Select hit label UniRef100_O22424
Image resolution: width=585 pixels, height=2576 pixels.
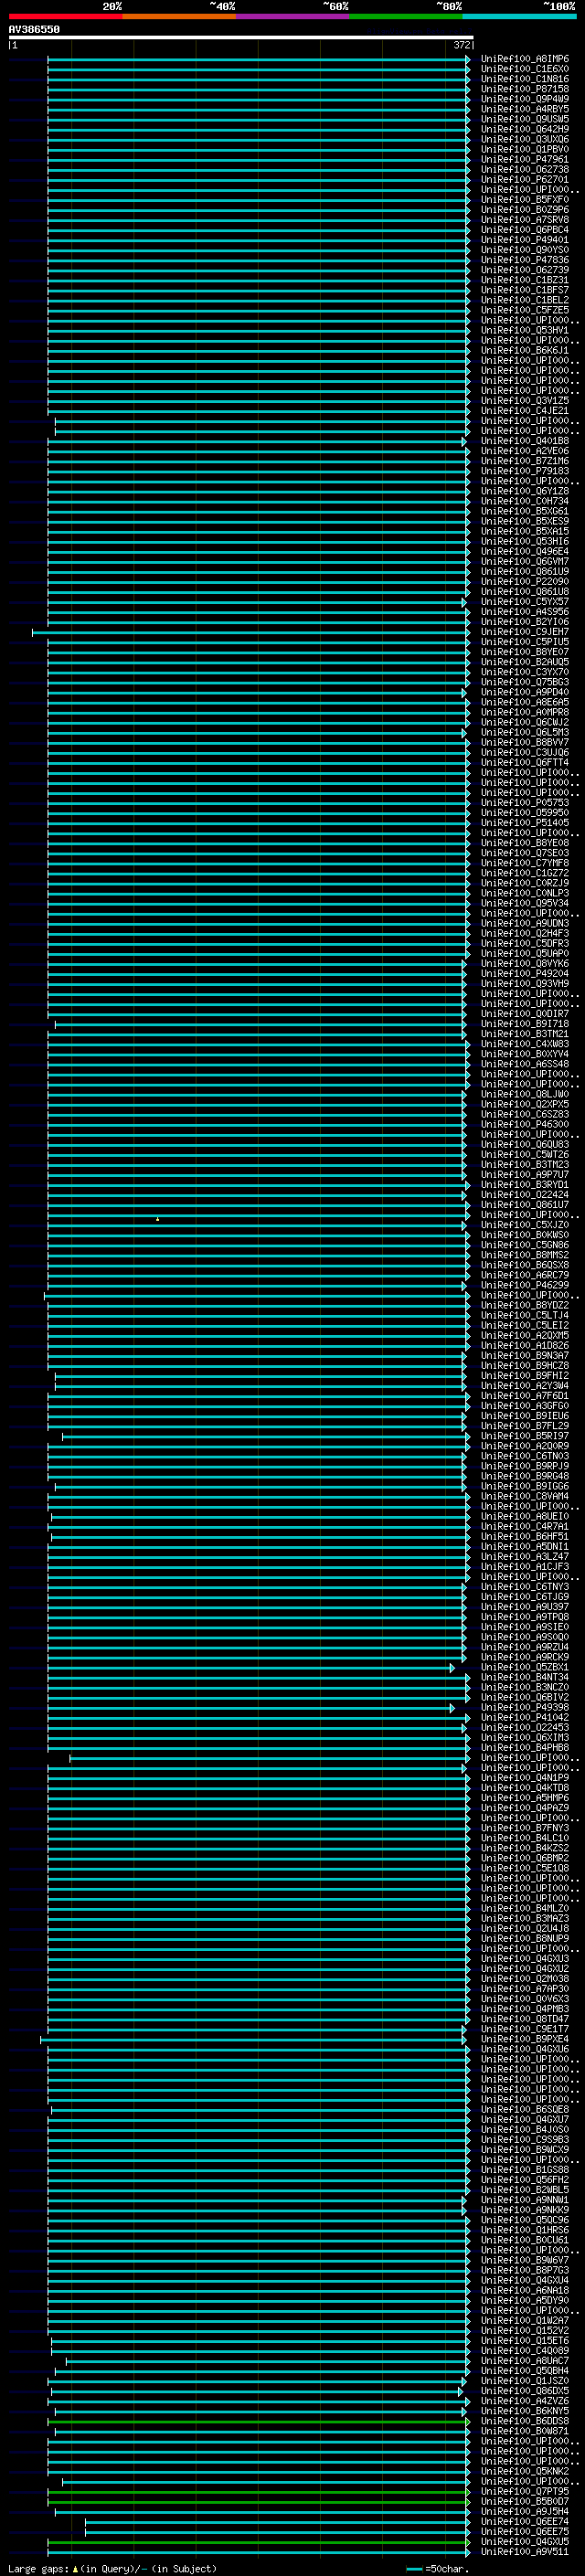pyautogui.click(x=524, y=1195)
